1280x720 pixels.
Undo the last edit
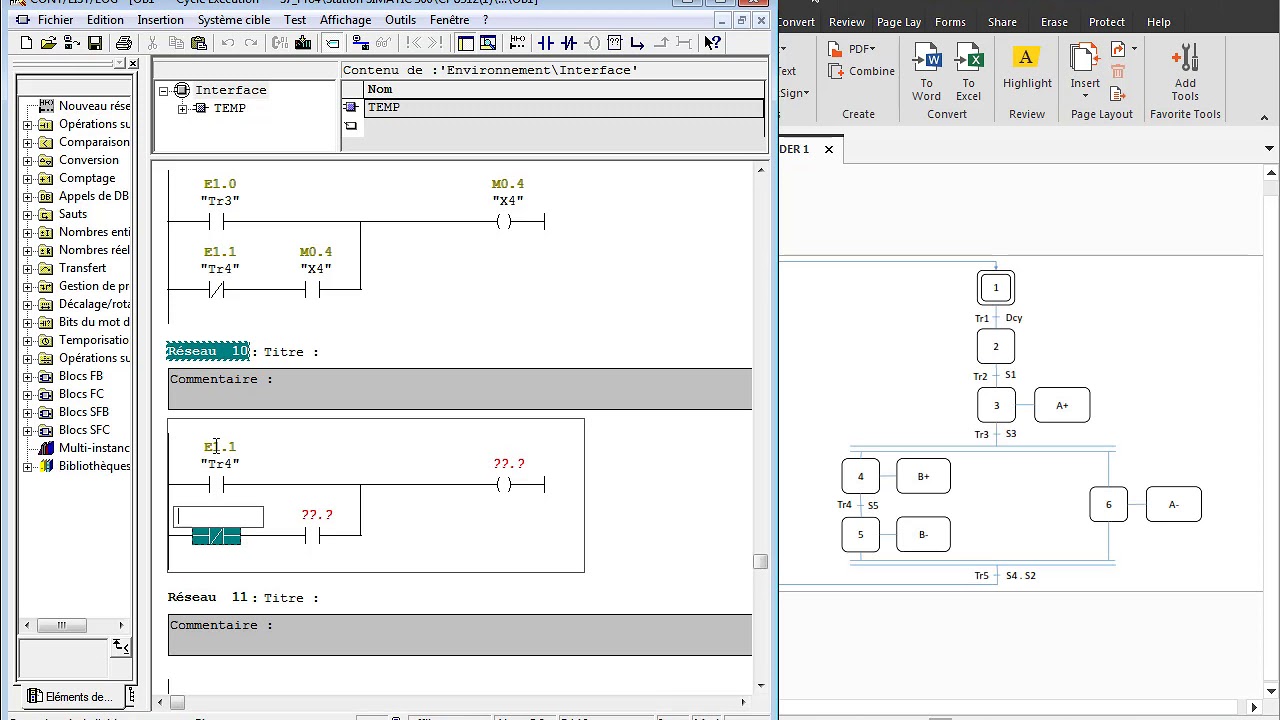pos(228,43)
